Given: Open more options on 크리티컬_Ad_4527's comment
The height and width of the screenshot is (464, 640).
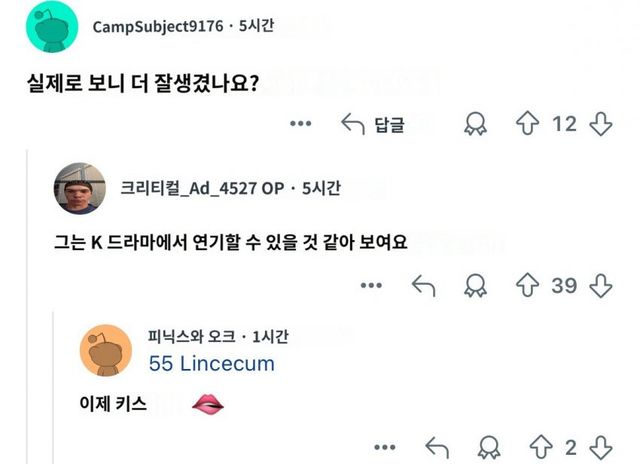Looking at the screenshot, I should coord(372,286).
